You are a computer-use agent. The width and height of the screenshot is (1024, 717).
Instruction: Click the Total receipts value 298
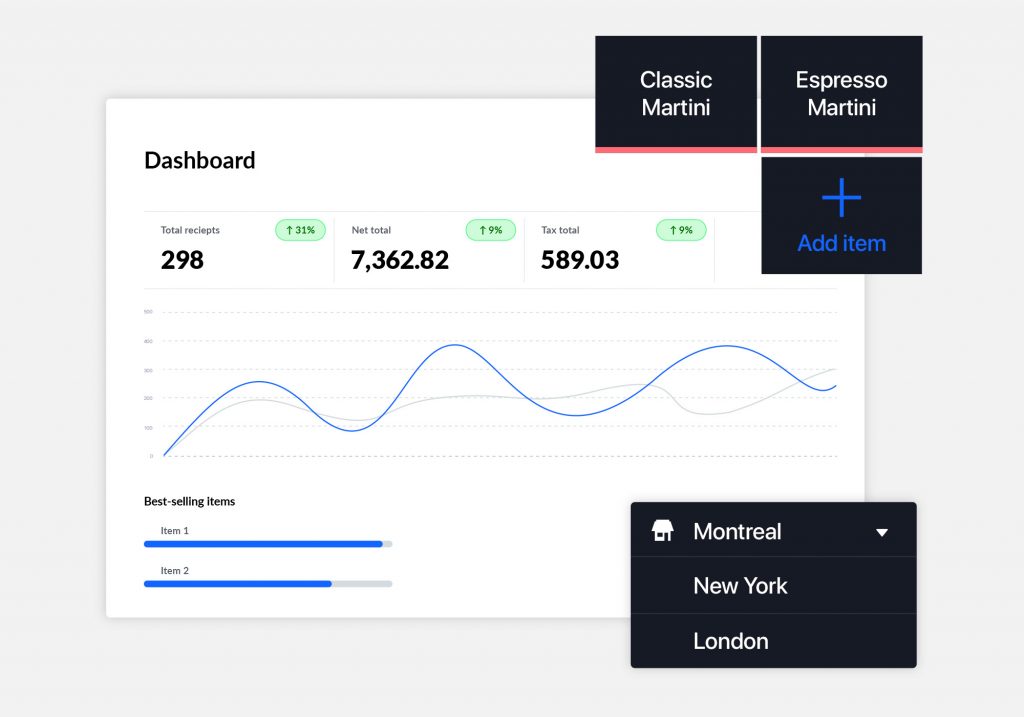[182, 259]
